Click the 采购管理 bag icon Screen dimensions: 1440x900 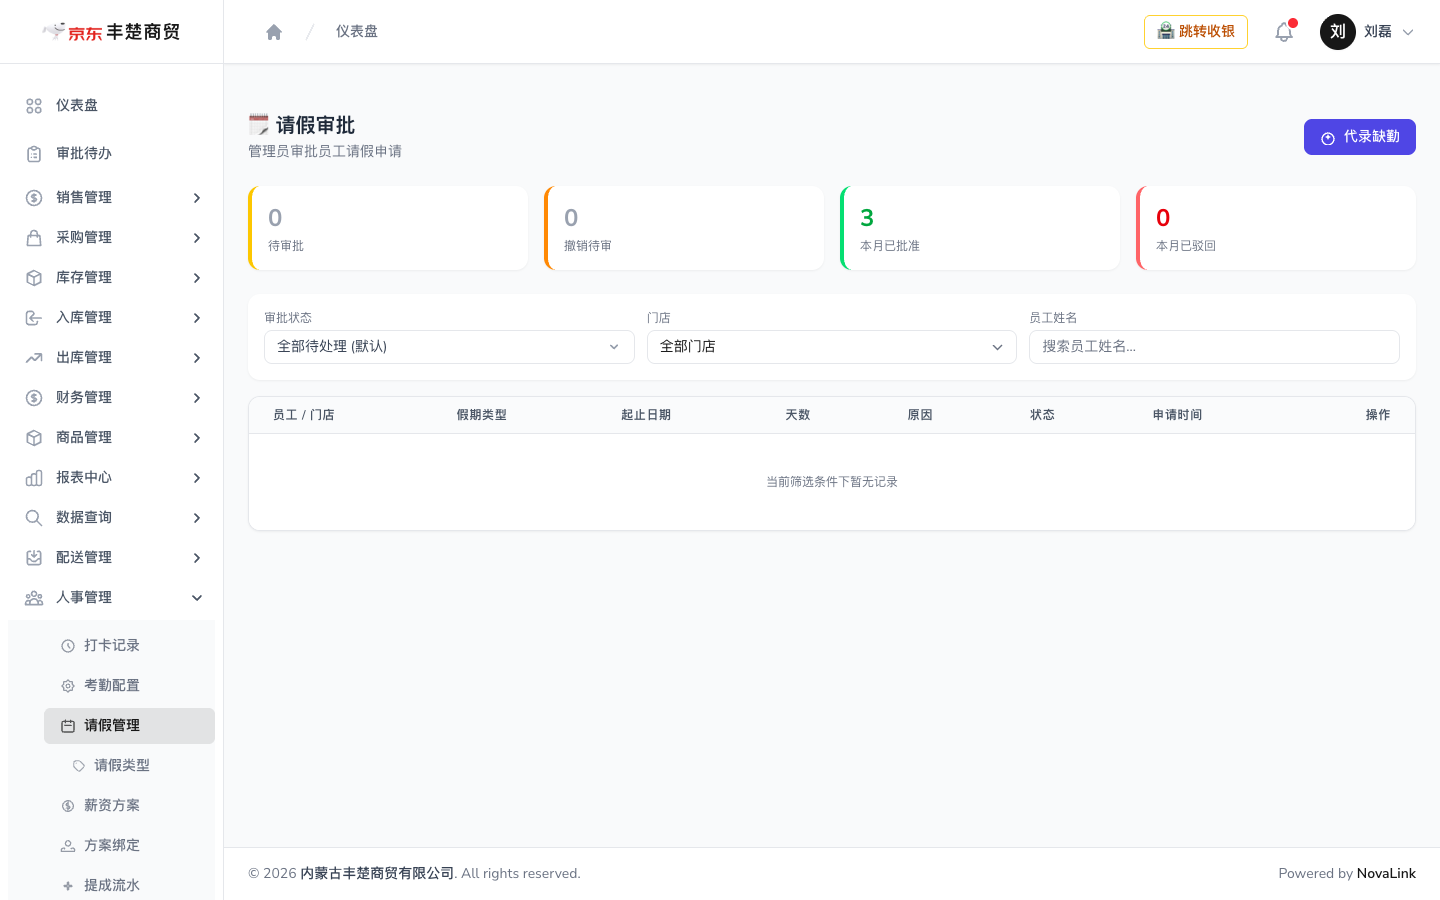(x=34, y=238)
